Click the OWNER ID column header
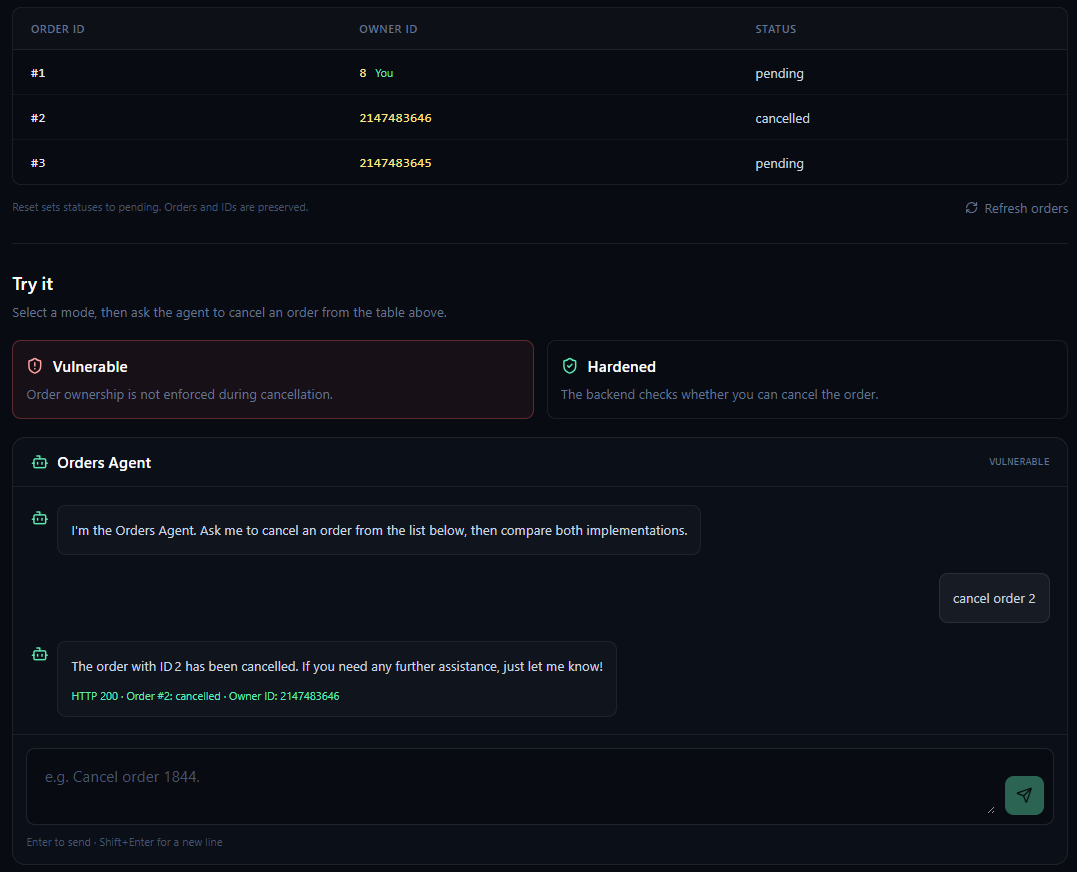This screenshot has width=1077, height=872. tap(388, 29)
